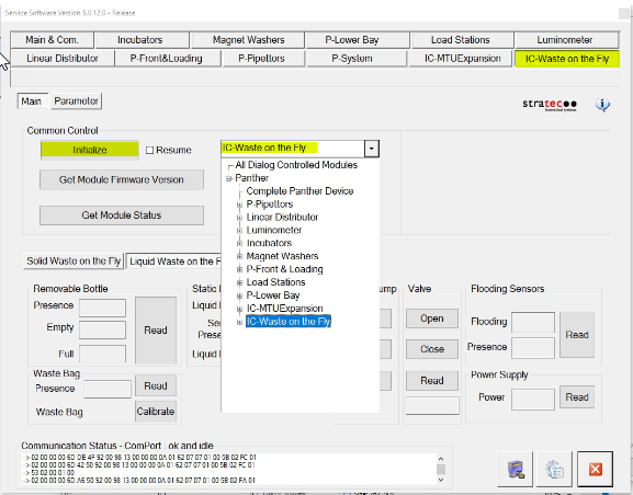633x495 pixels.
Task: Open the module selection combo box arrow
Action: point(372,148)
